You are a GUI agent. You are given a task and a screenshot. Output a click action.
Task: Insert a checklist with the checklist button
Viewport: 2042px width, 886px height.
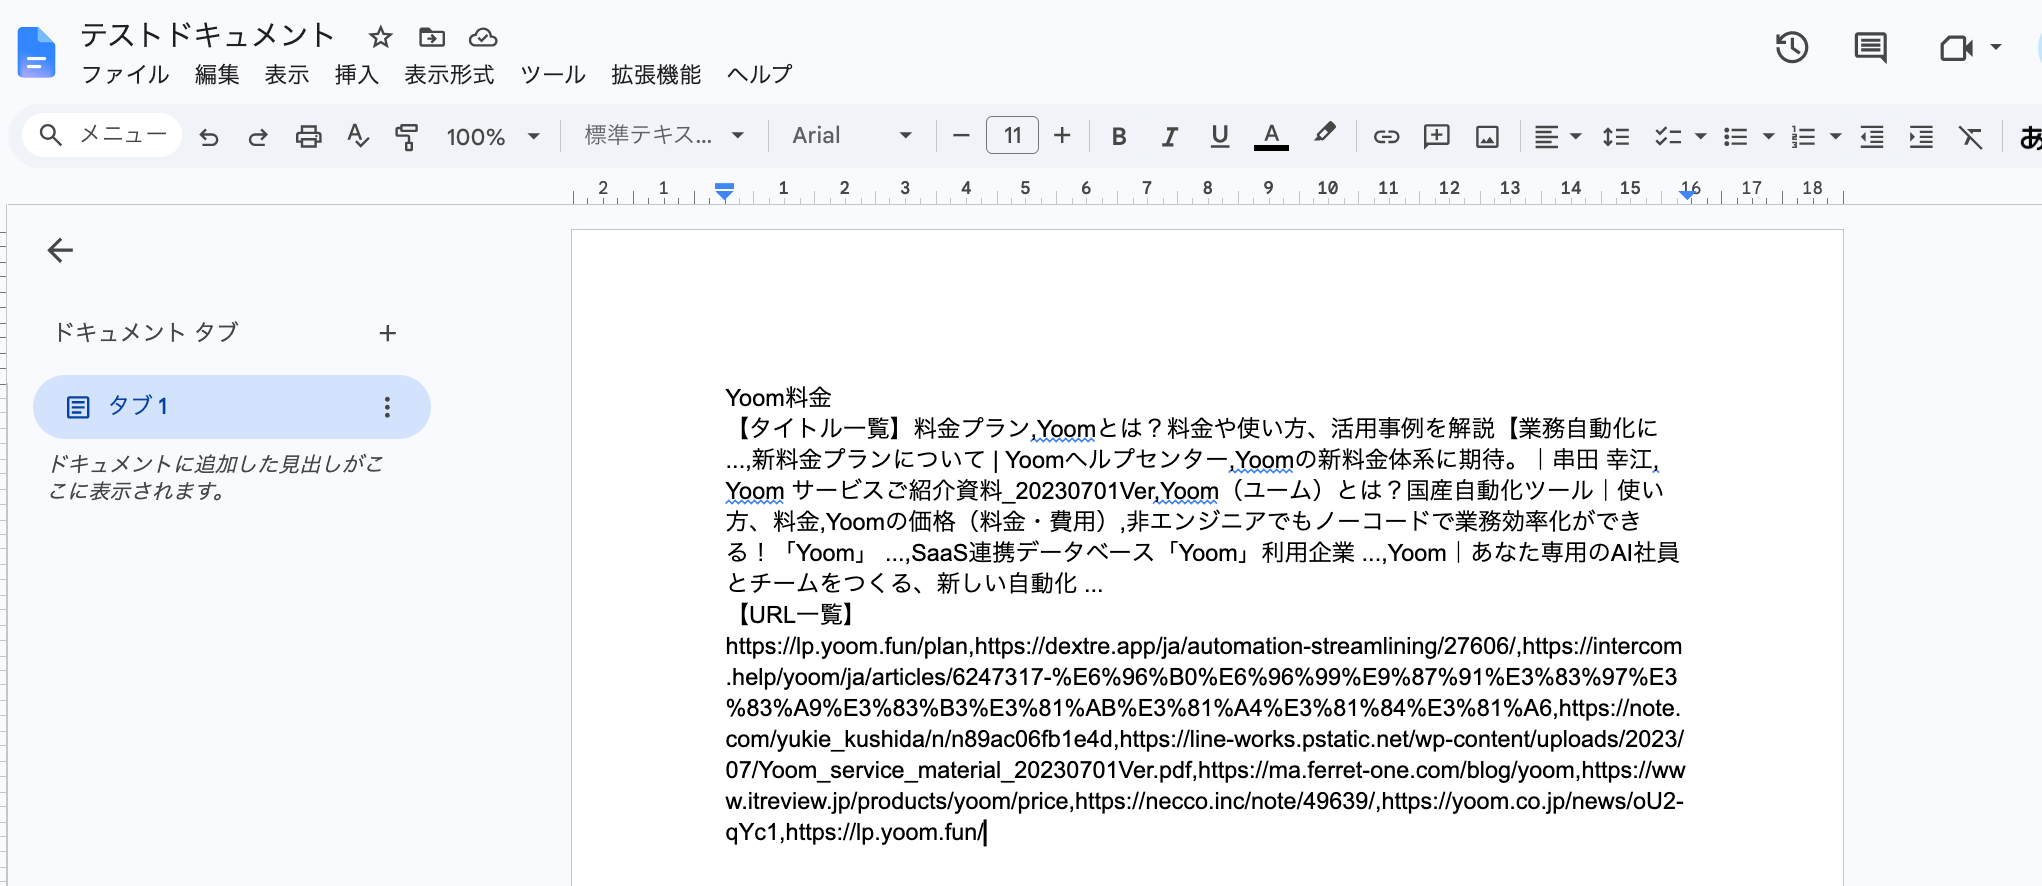pyautogui.click(x=1667, y=136)
